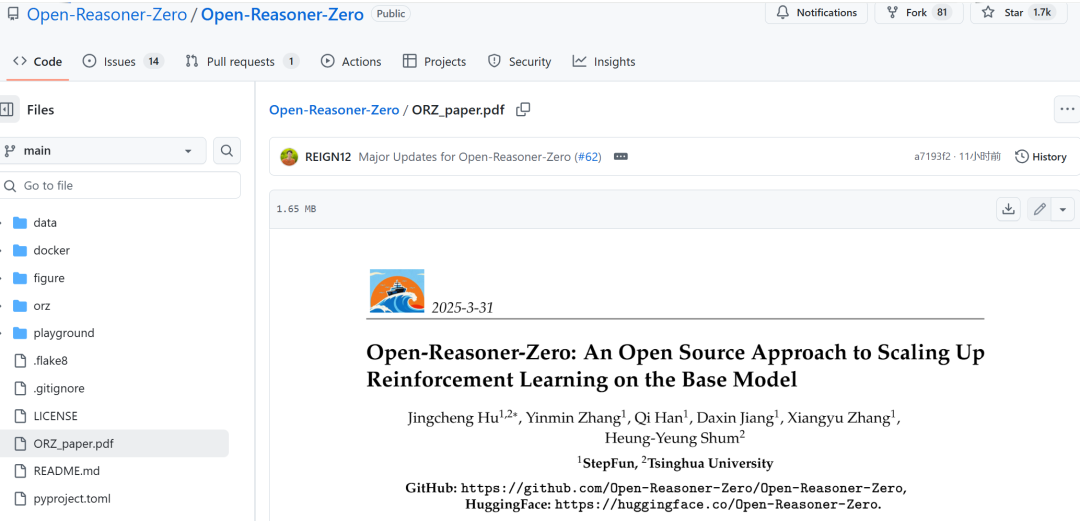
Task: Open the Projects tab
Action: [434, 61]
